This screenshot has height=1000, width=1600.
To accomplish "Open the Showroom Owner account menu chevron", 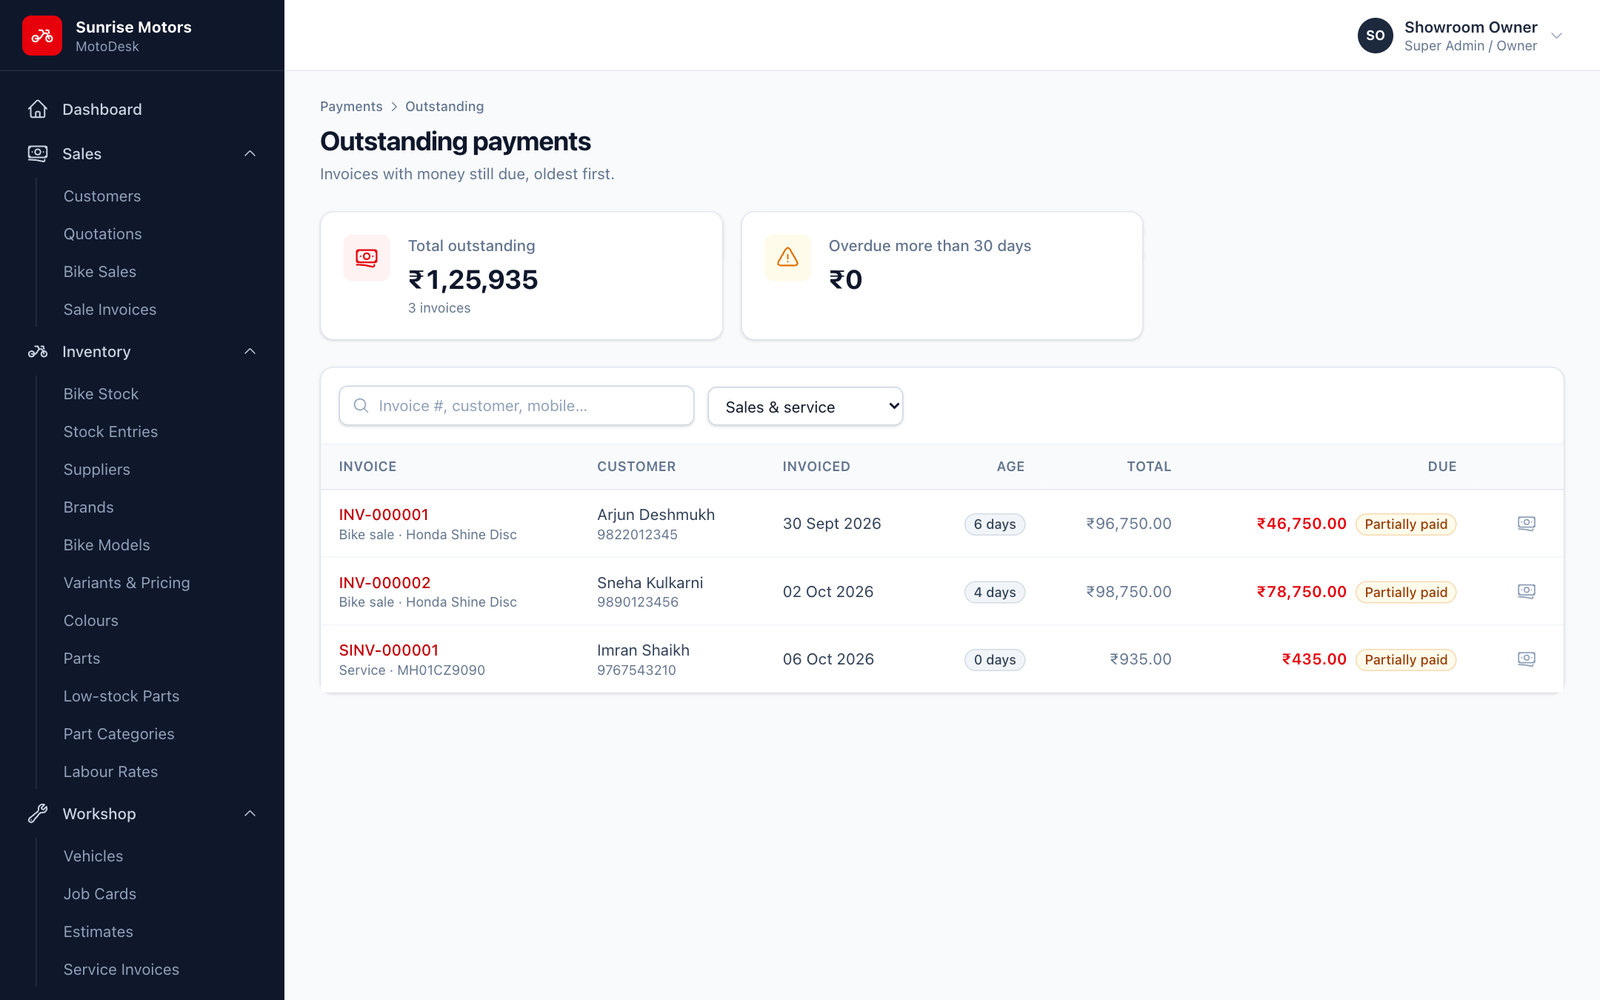I will point(1556,36).
